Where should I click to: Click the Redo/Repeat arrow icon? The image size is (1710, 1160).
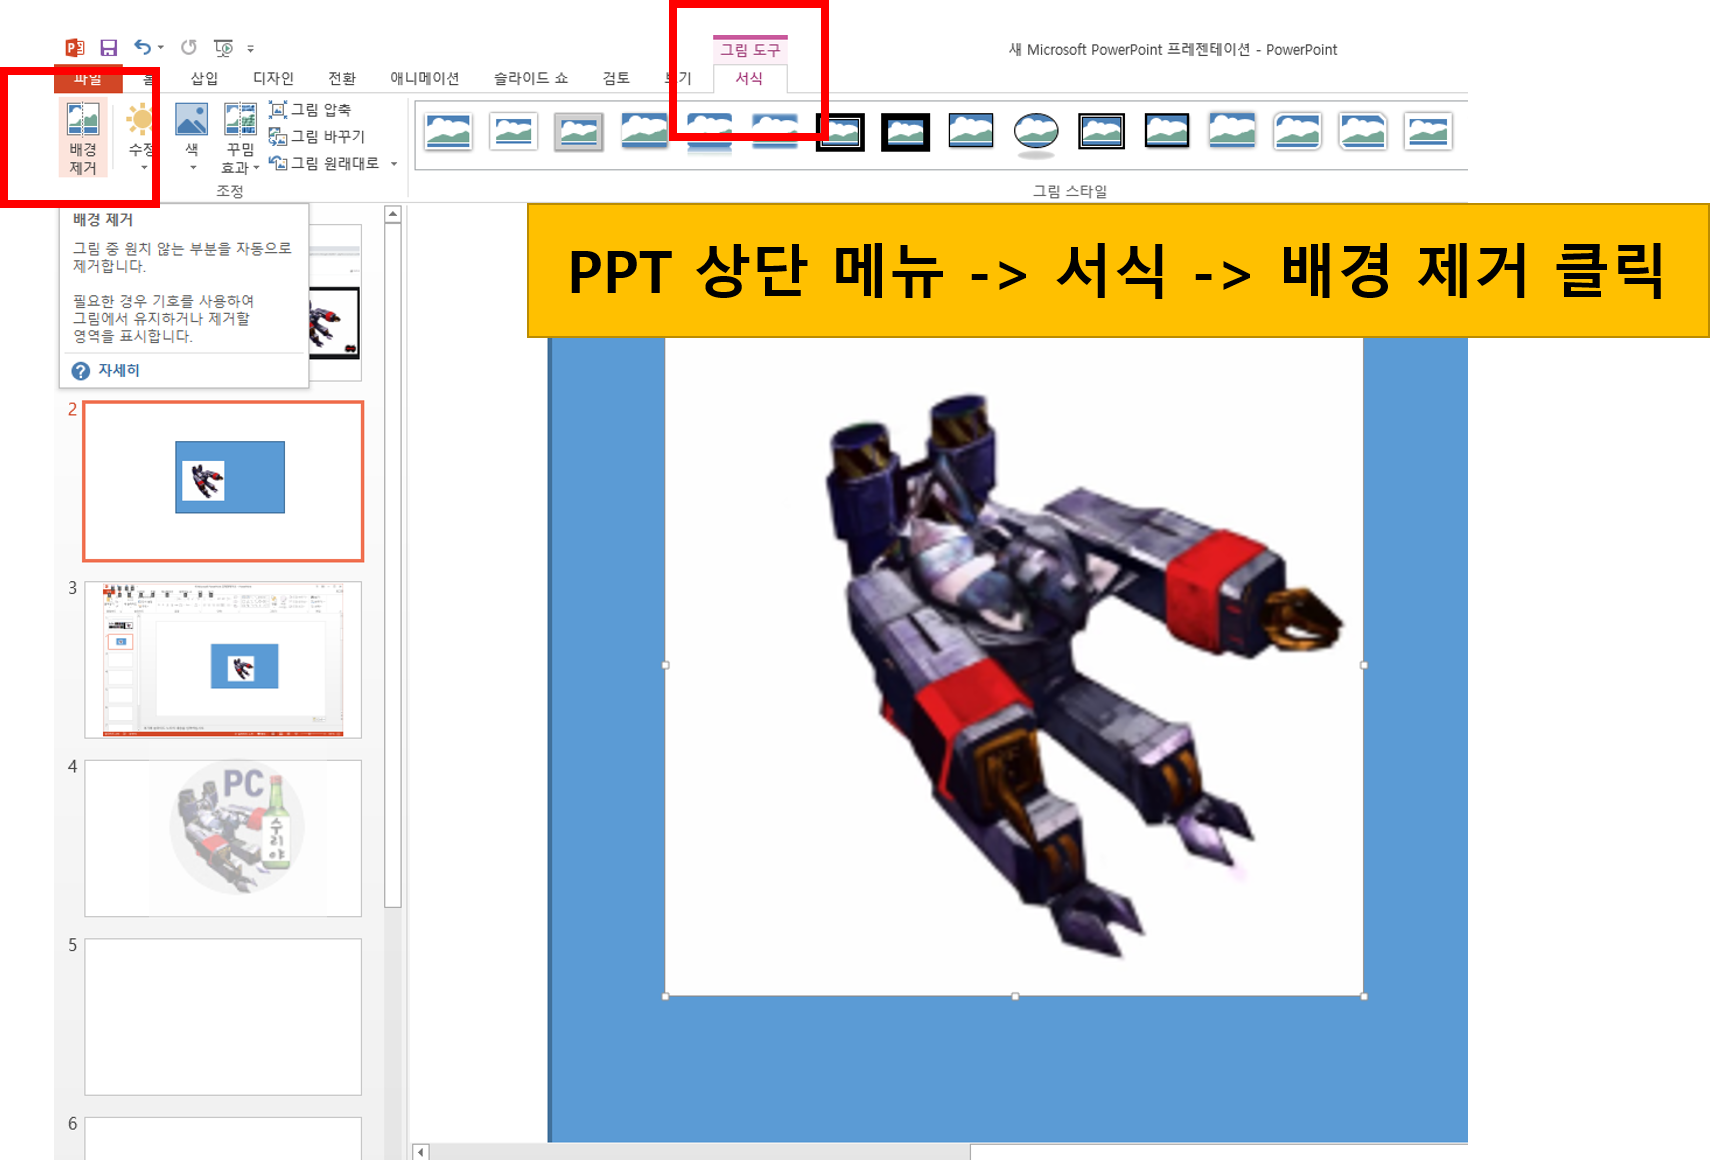pyautogui.click(x=189, y=47)
